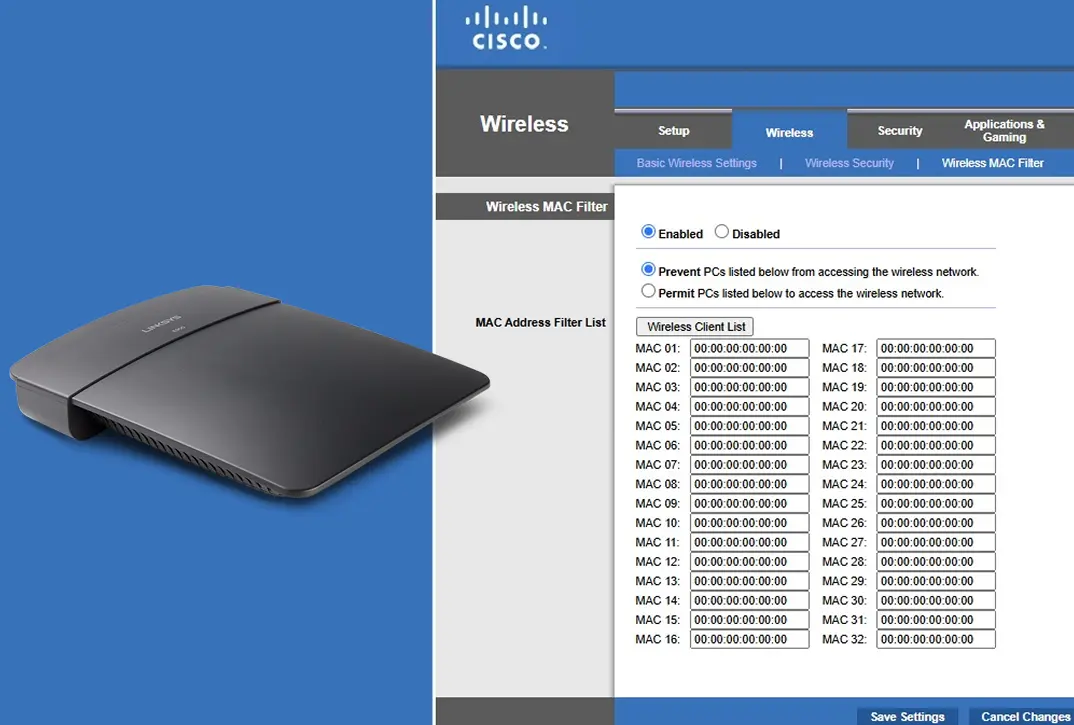Focus the MAC 07 address field
The width and height of the screenshot is (1074, 725).
click(749, 465)
